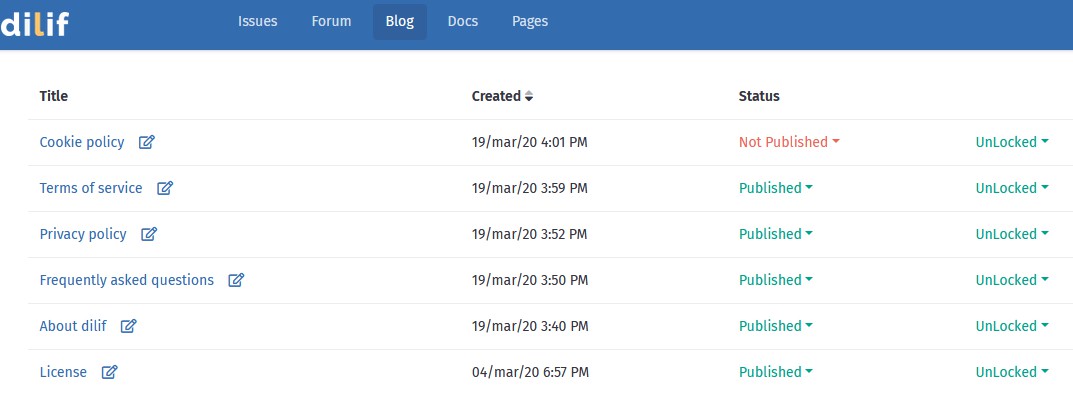This screenshot has height=406, width=1073.
Task: Open Not Published status dropdown for Cookie policy
Action: [x=789, y=142]
